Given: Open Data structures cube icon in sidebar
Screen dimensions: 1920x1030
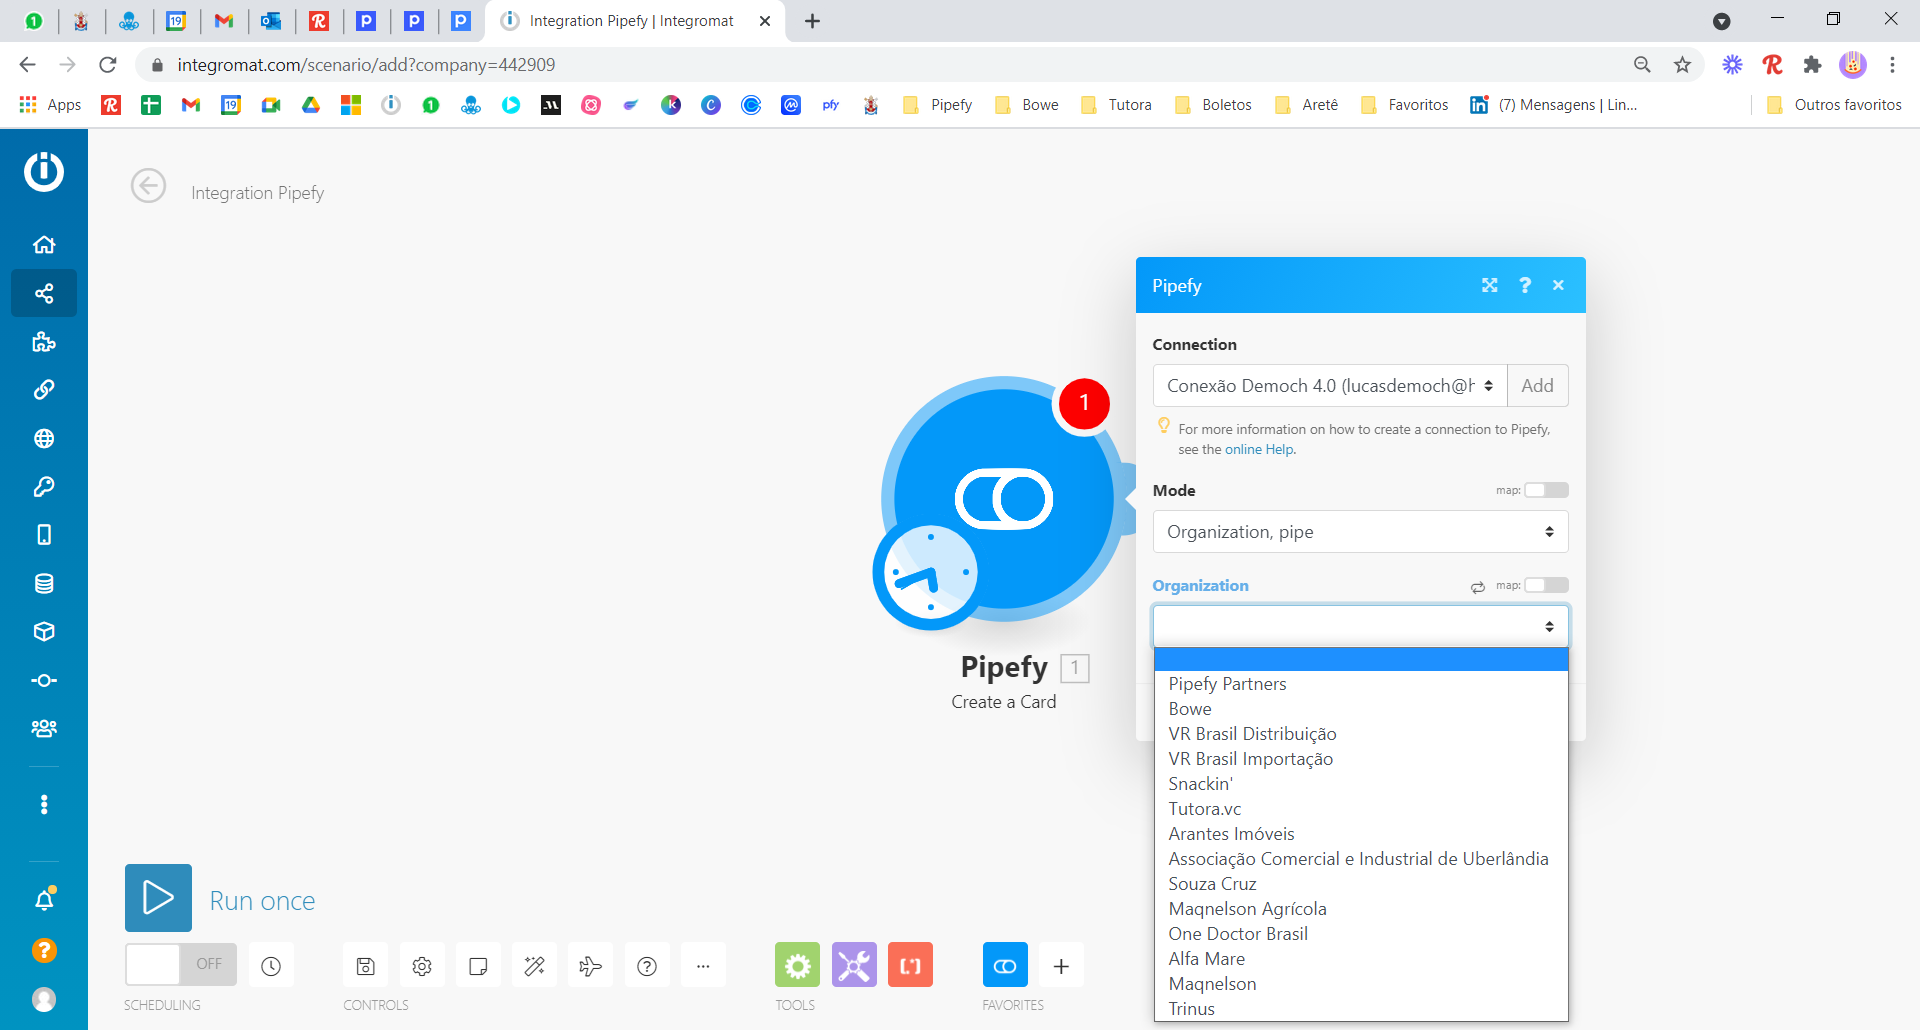Looking at the screenshot, I should click(44, 632).
